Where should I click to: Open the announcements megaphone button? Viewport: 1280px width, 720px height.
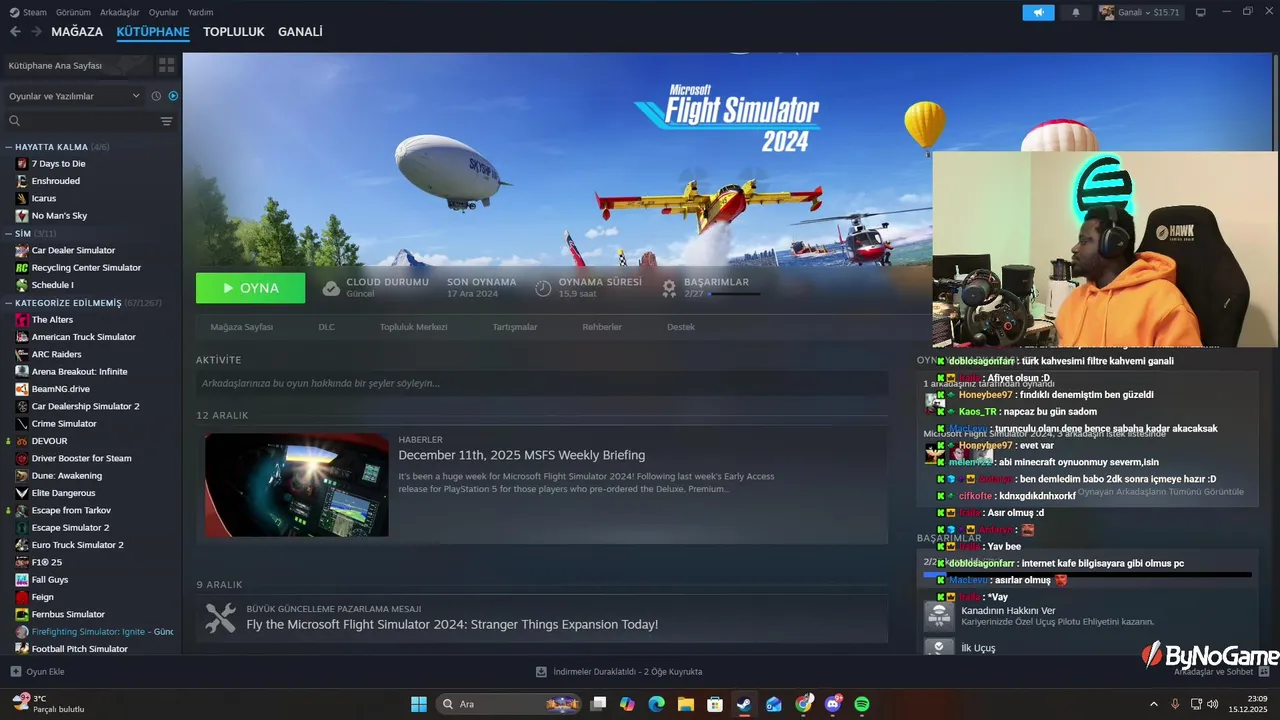pyautogui.click(x=1038, y=12)
